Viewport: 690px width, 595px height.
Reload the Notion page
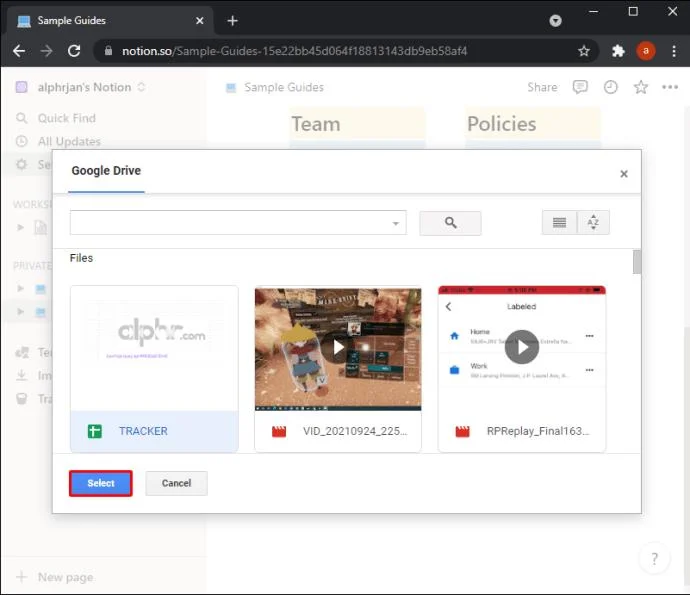point(74,51)
